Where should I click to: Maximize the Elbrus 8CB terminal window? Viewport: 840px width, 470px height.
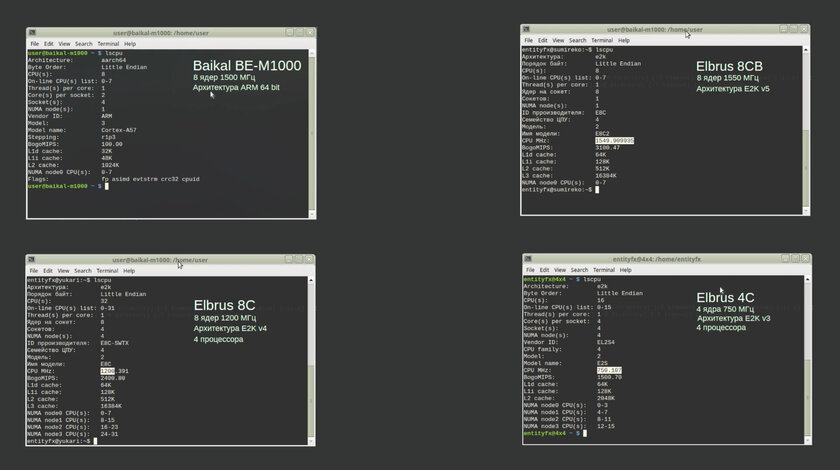pyautogui.click(x=793, y=29)
